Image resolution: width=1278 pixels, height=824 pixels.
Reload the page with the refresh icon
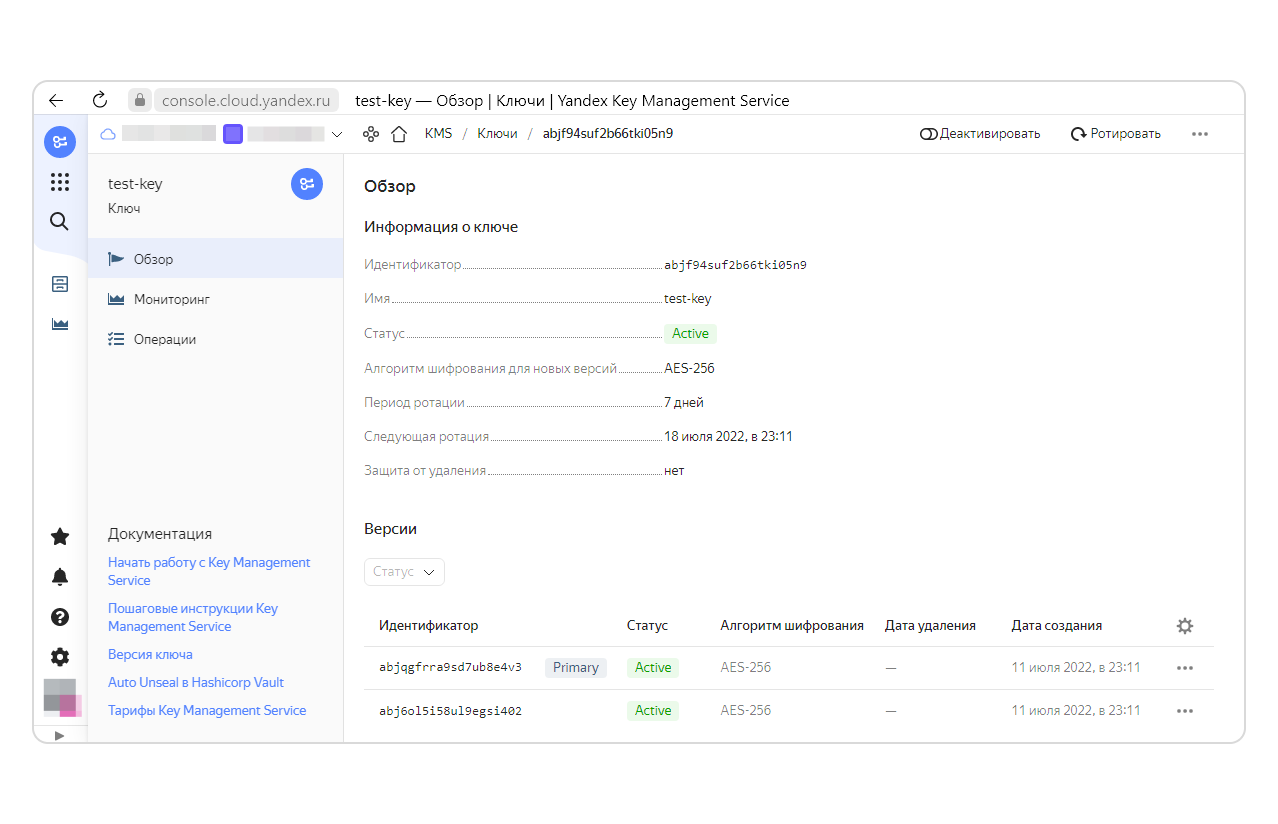pos(100,100)
